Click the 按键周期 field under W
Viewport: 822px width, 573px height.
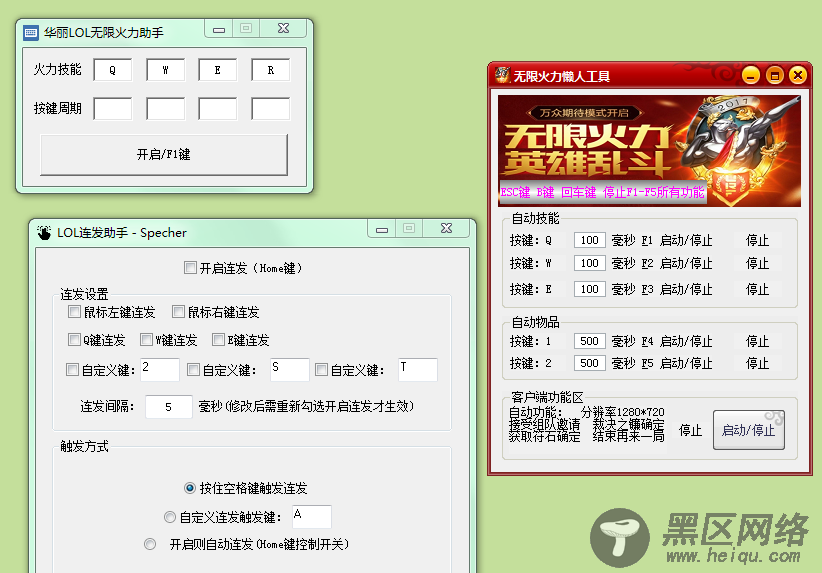pyautogui.click(x=165, y=109)
